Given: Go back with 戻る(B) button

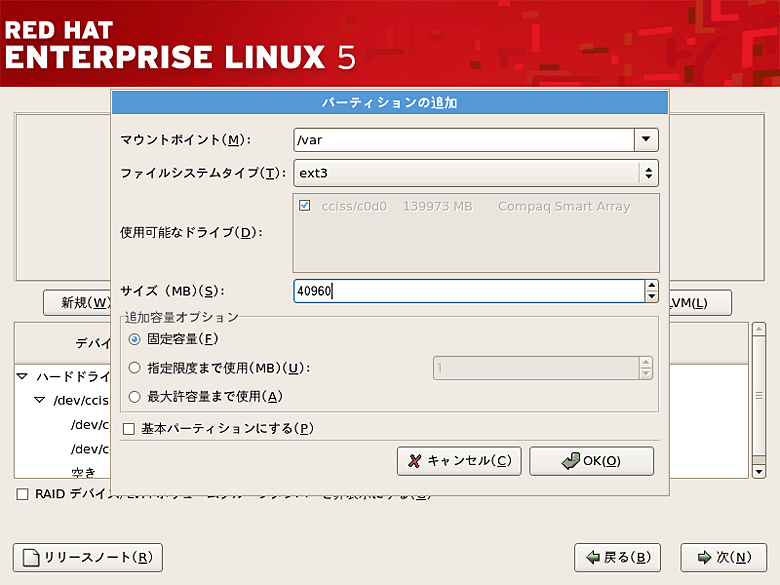Looking at the screenshot, I should point(617,558).
